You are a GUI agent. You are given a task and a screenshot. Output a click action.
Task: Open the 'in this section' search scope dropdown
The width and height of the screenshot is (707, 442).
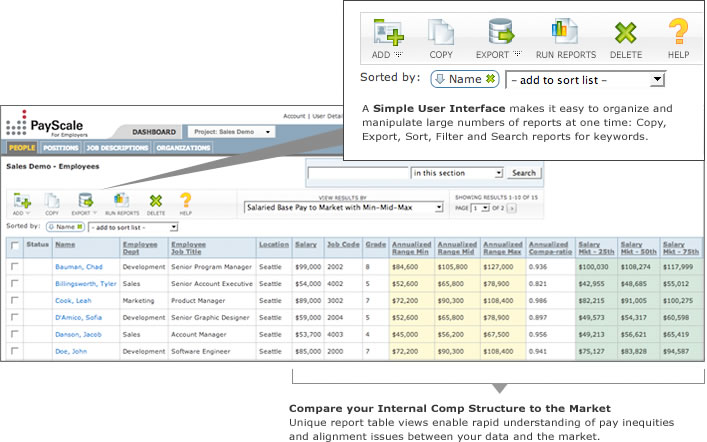pos(457,173)
